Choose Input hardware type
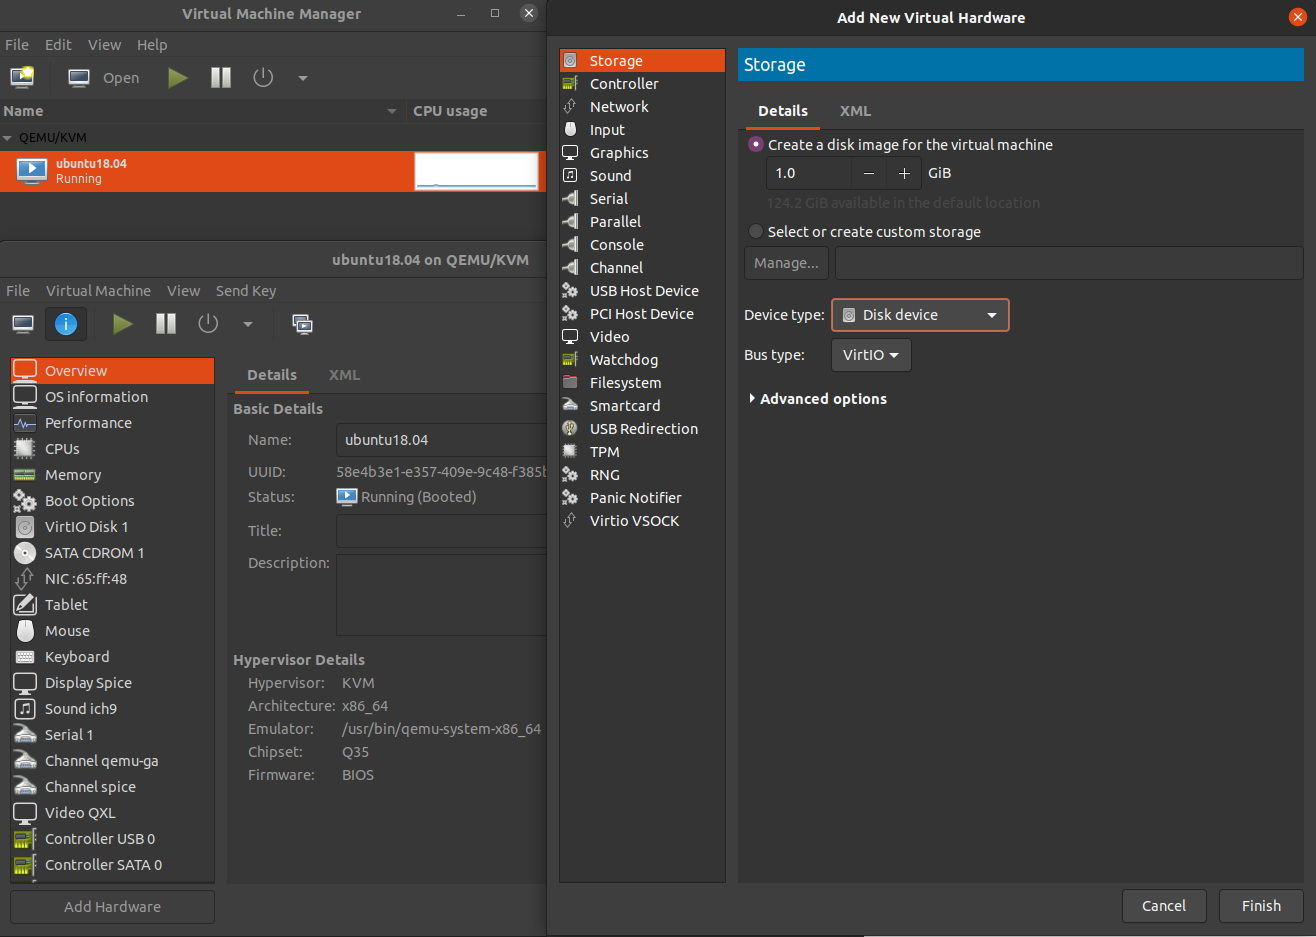Viewport: 1316px width, 937px height. pos(642,130)
